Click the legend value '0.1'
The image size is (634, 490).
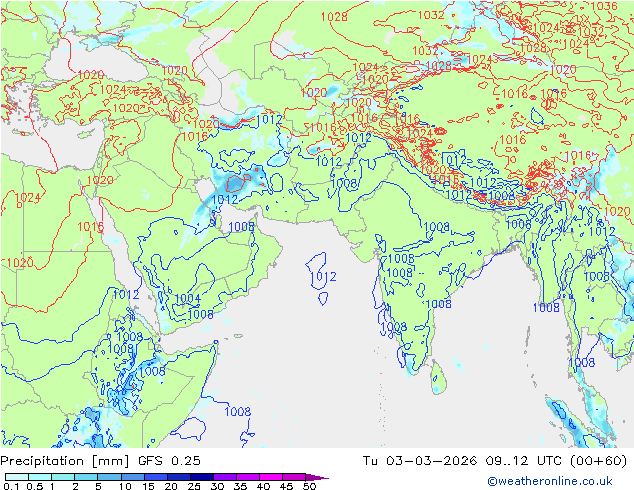(11, 486)
